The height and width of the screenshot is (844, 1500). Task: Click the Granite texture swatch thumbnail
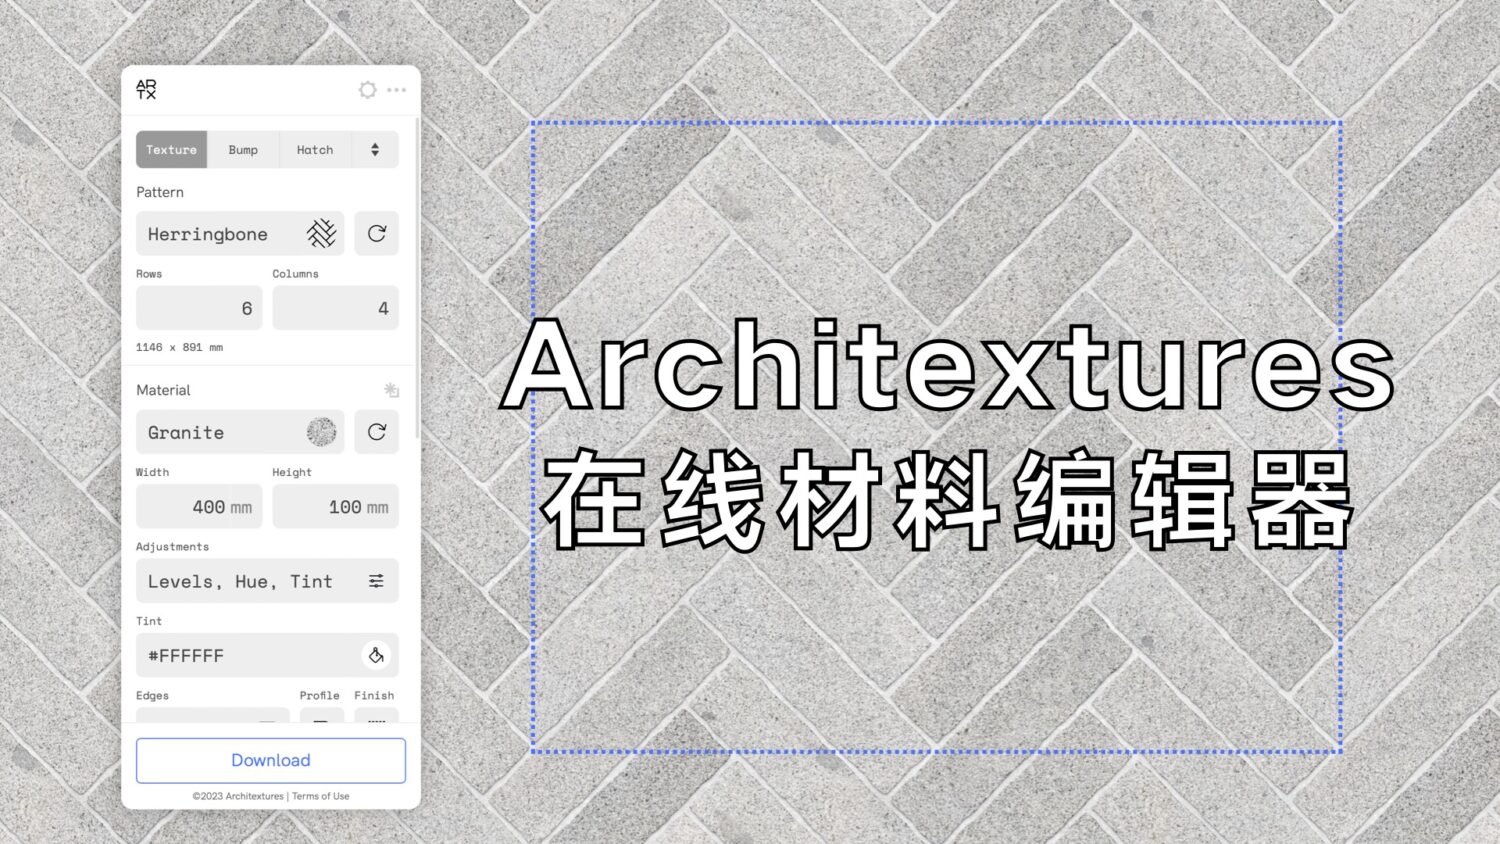coord(321,433)
